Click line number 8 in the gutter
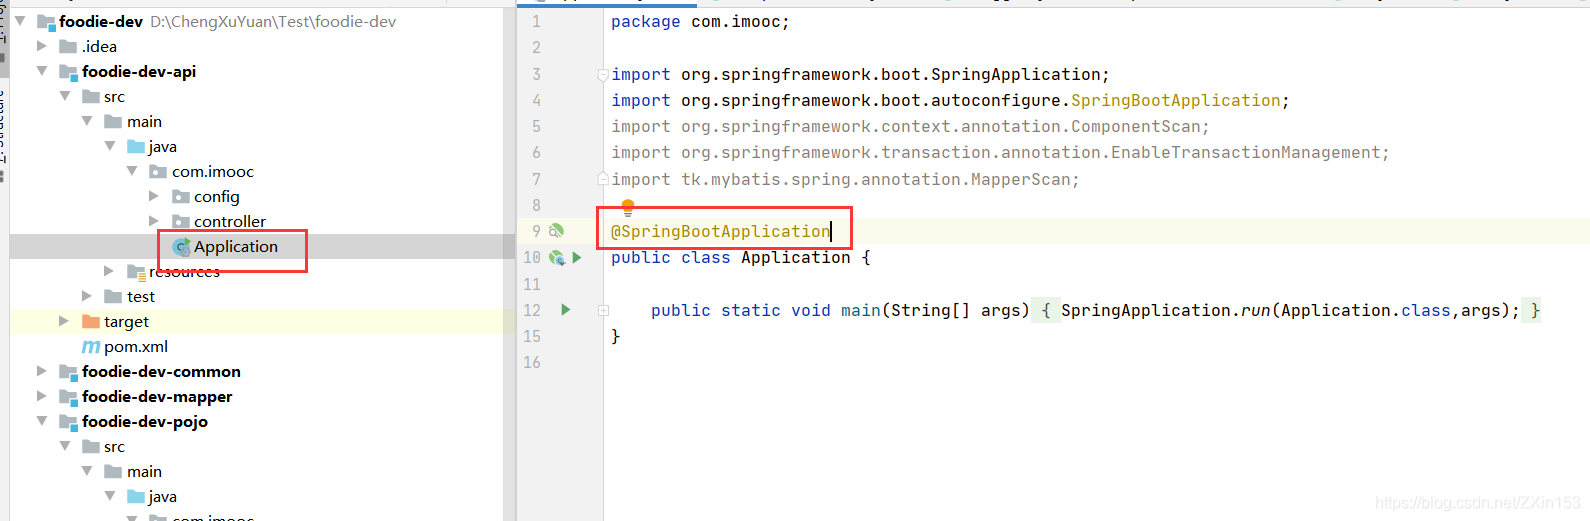The image size is (1590, 521). (536, 205)
